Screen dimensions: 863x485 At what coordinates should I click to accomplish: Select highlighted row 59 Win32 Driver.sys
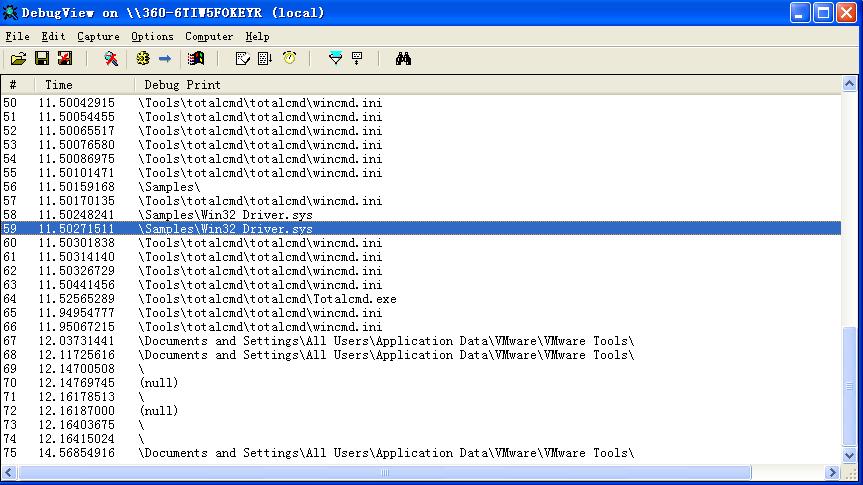420,228
